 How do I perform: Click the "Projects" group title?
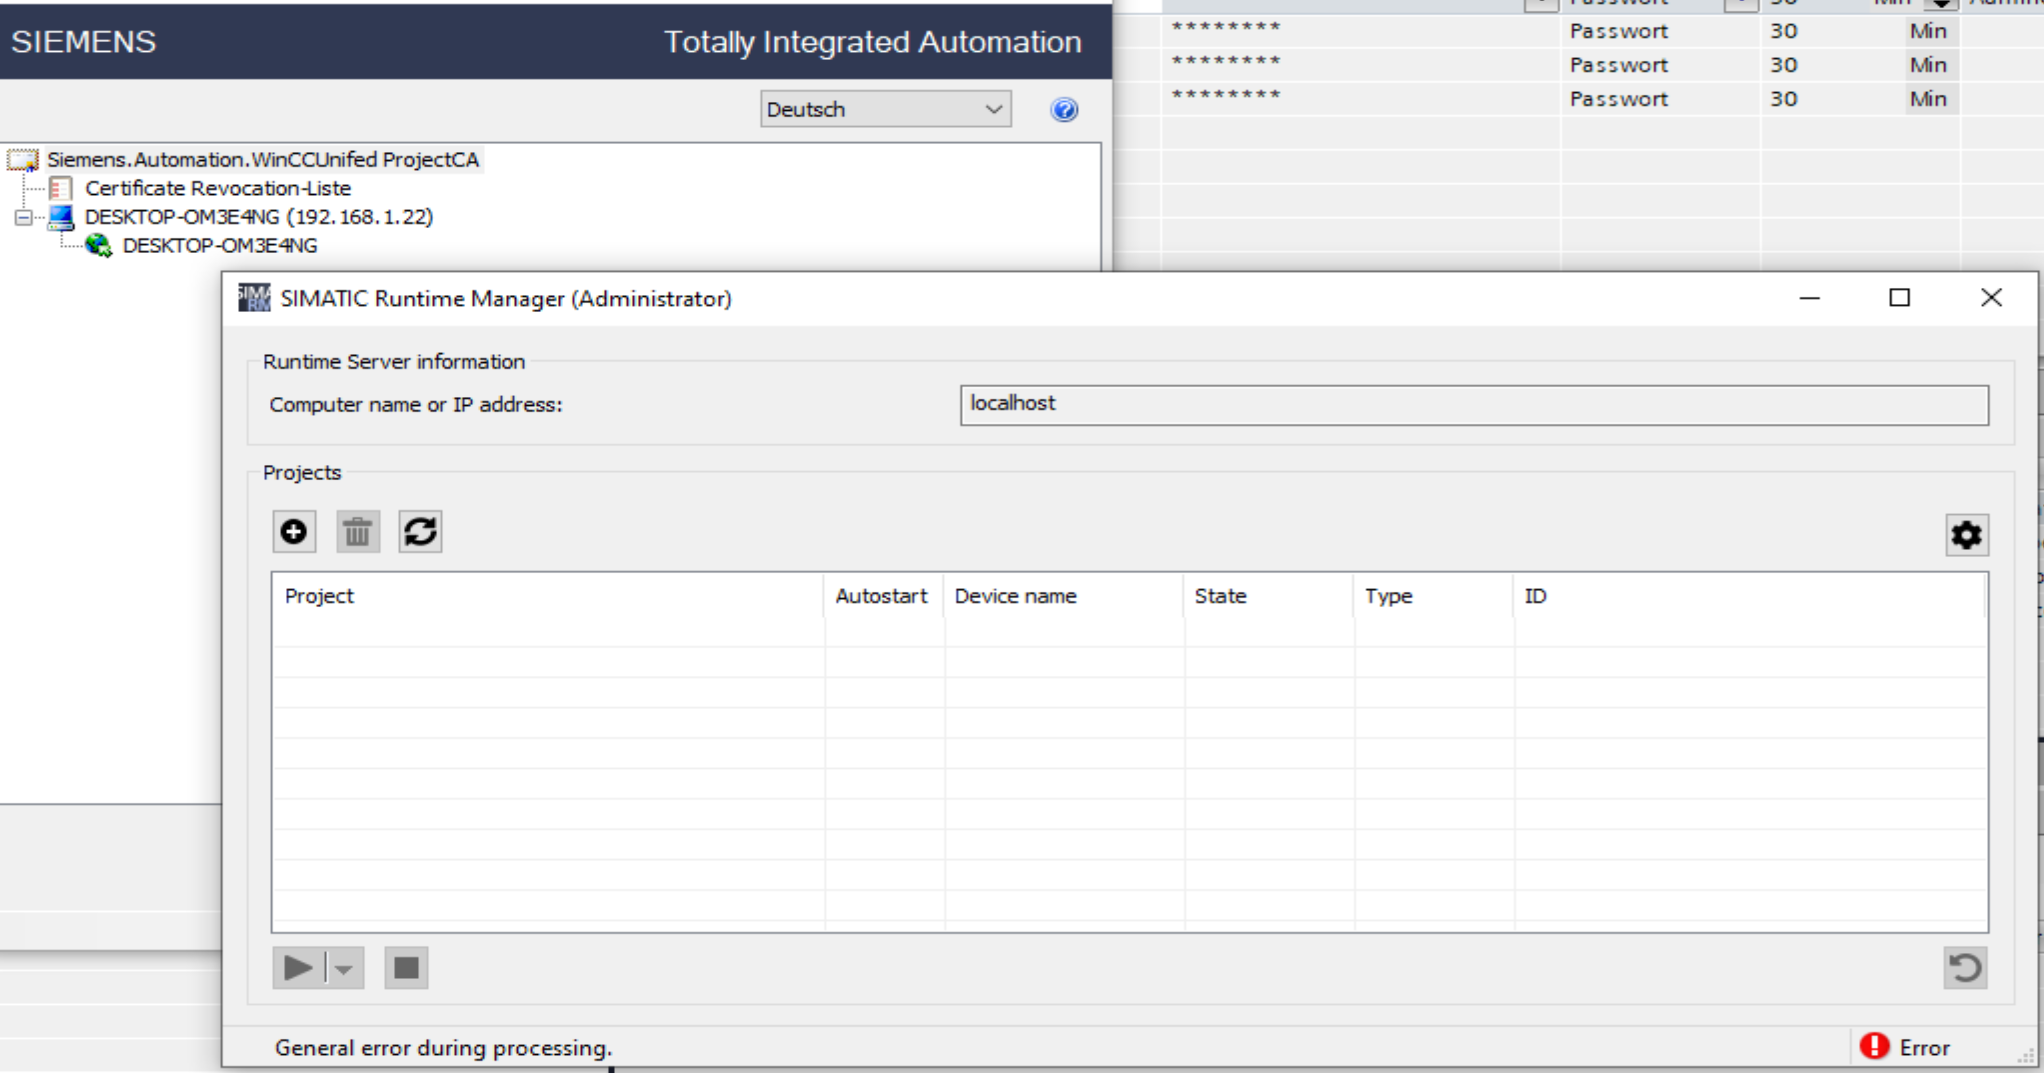[x=302, y=472]
